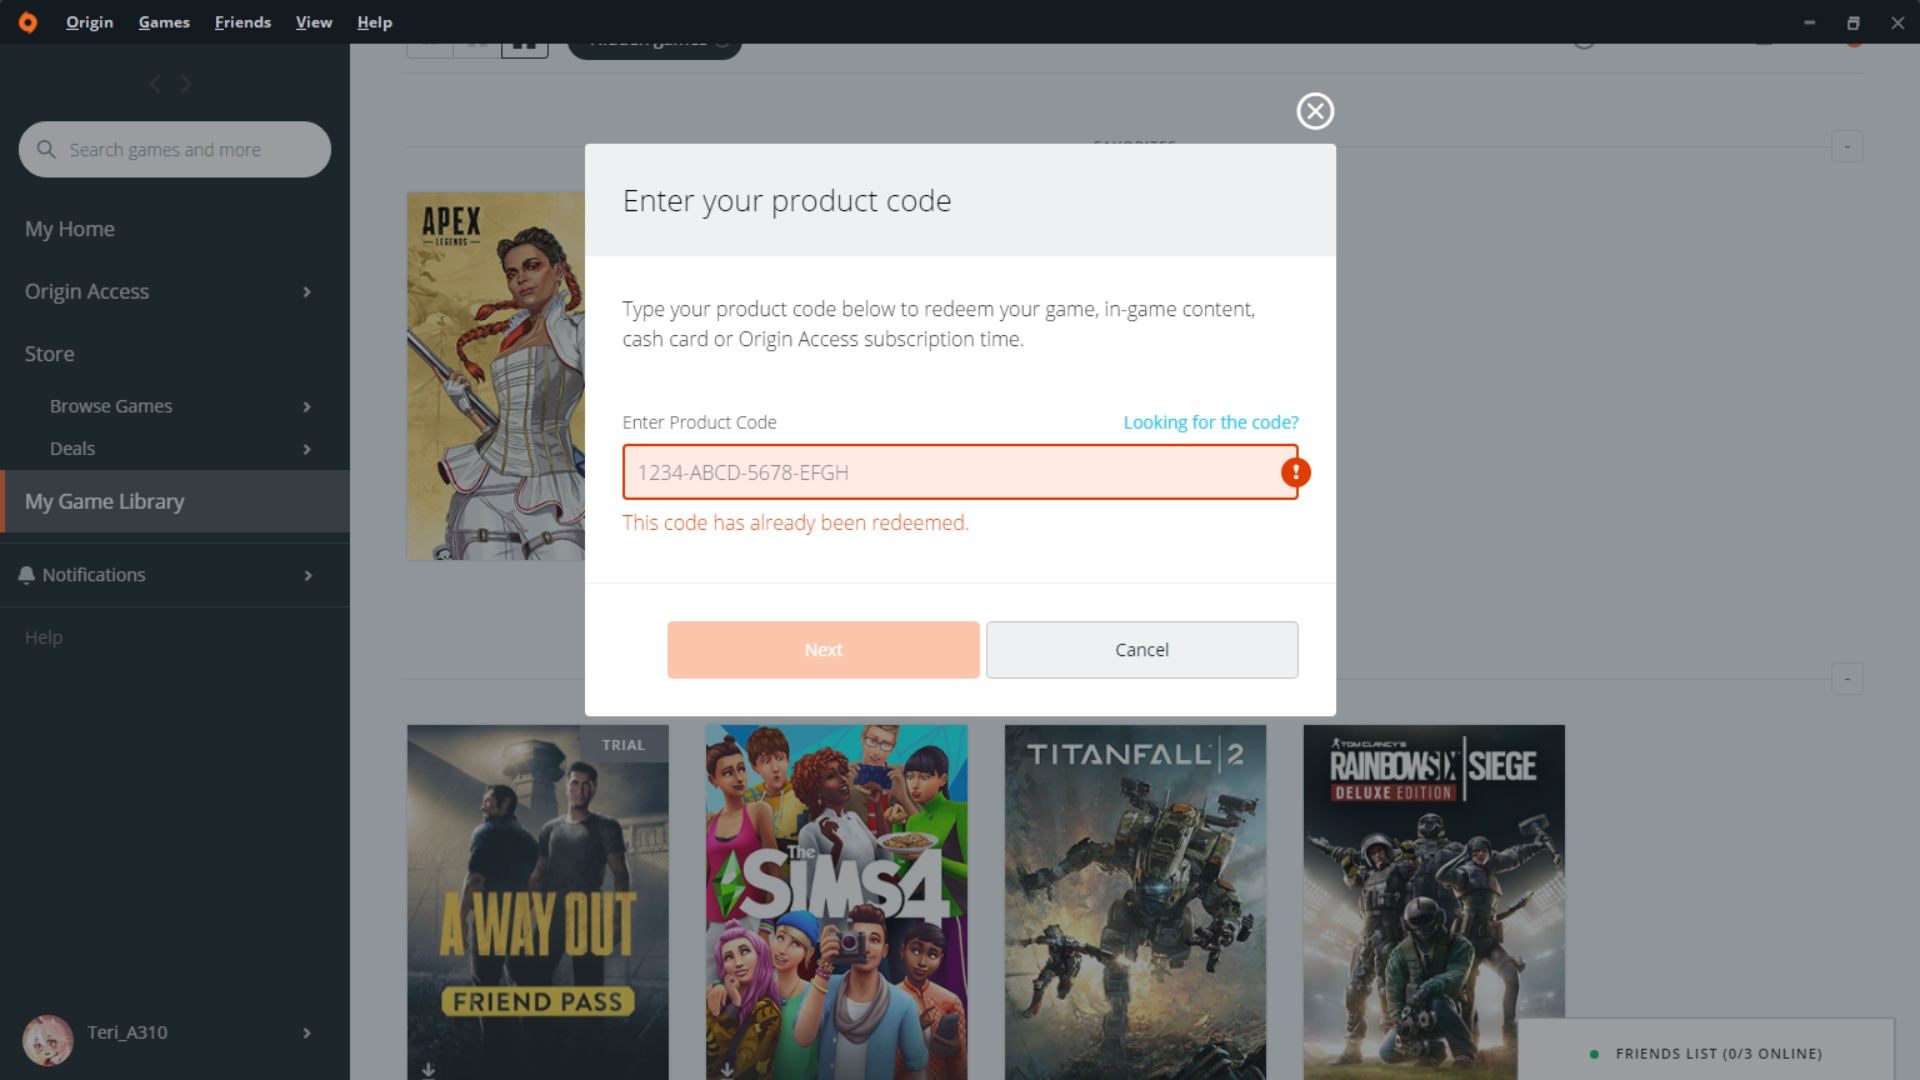Click the TRIAL badge on A Way Out
Image resolution: width=1920 pixels, height=1080 pixels.
(x=623, y=745)
